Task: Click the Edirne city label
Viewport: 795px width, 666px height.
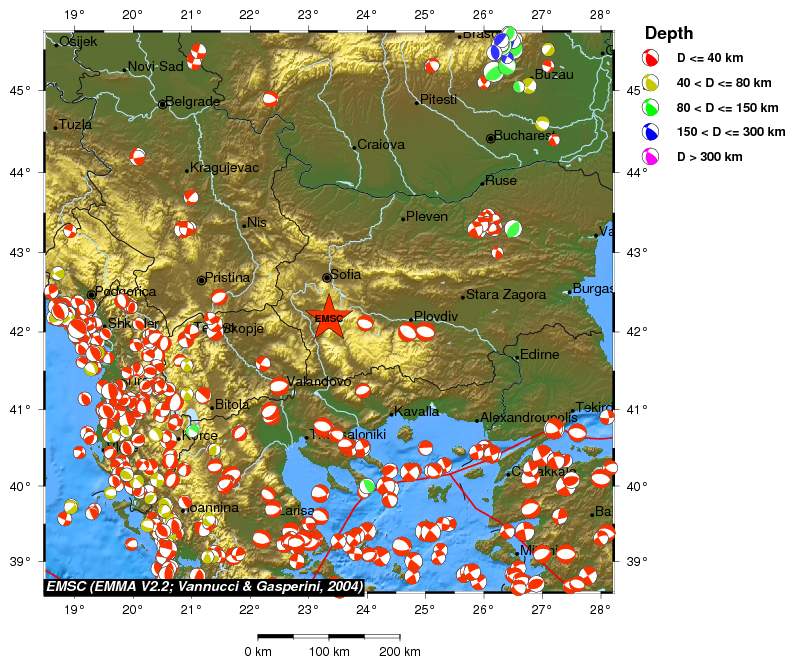Action: coord(539,354)
